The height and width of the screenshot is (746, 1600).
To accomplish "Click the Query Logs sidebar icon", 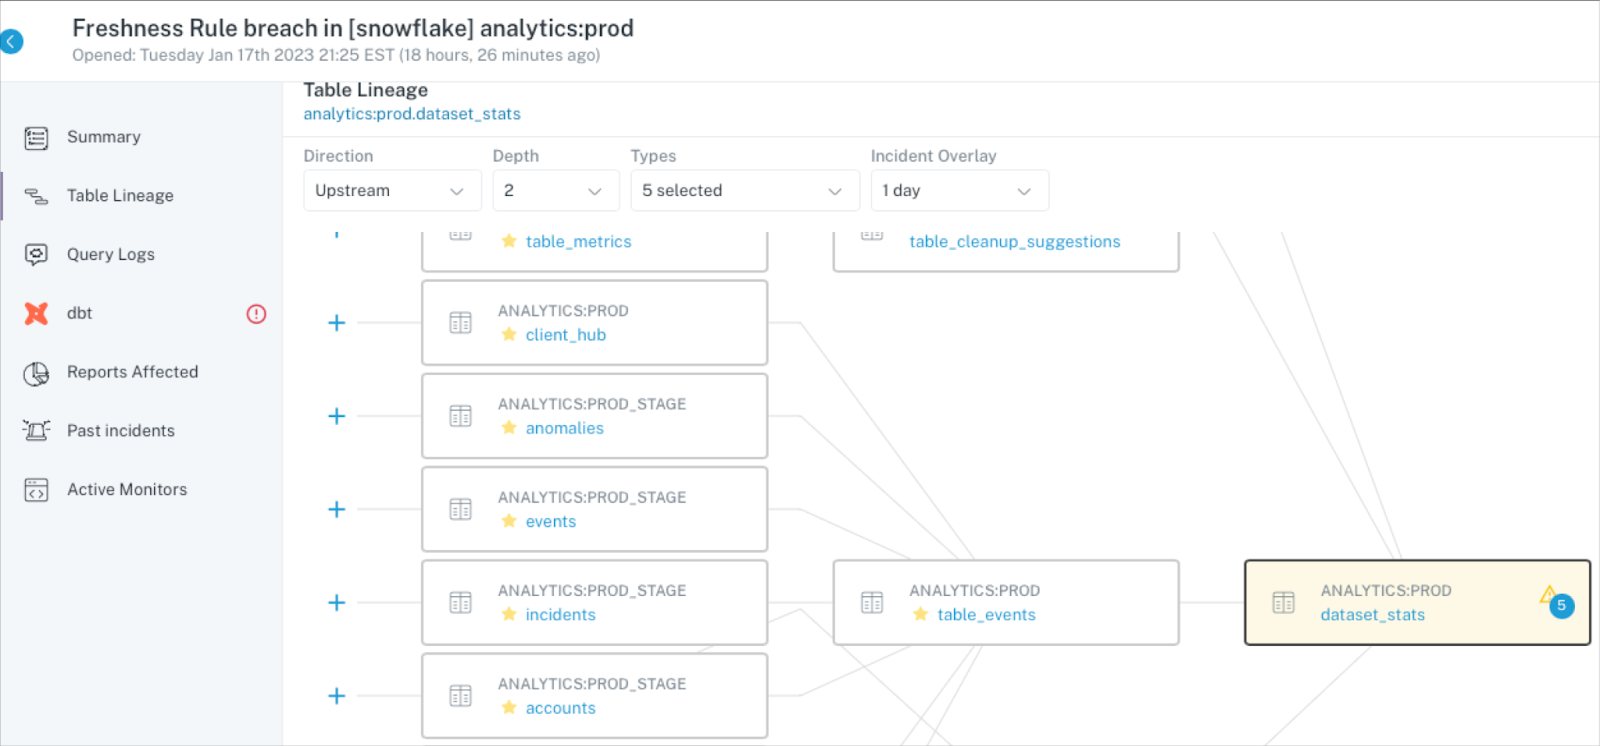I will point(36,255).
